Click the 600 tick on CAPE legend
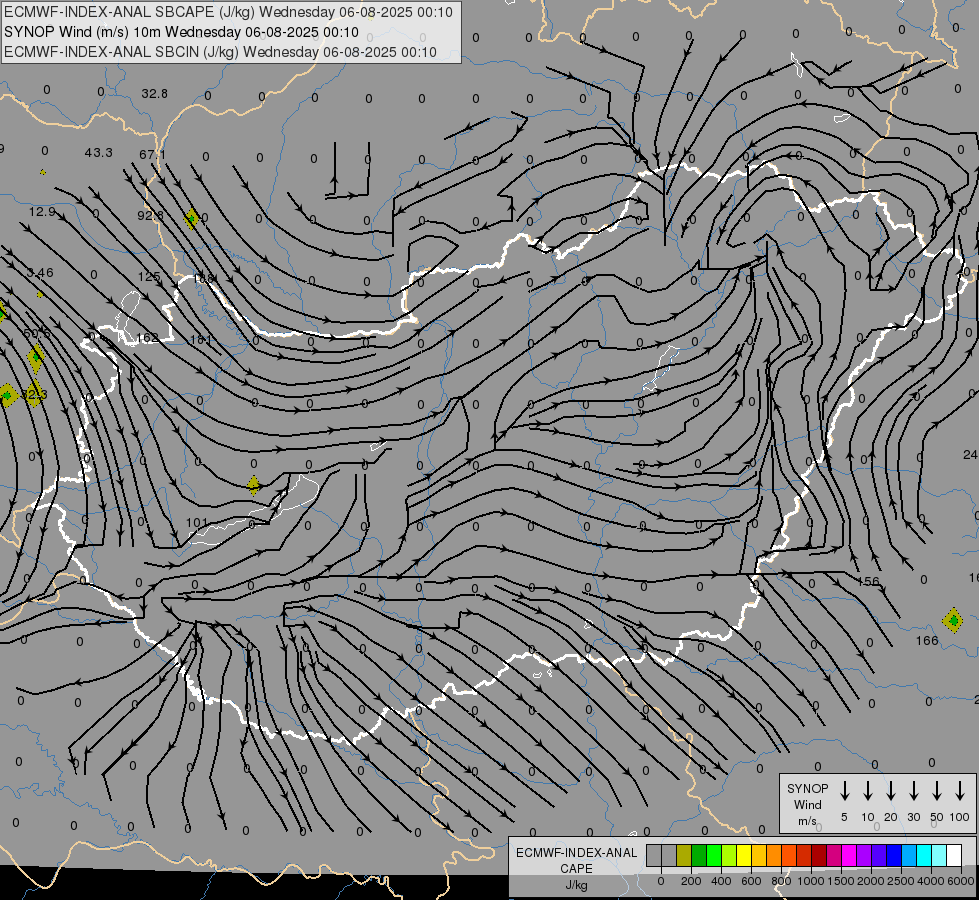This screenshot has width=979, height=900. coord(751,881)
